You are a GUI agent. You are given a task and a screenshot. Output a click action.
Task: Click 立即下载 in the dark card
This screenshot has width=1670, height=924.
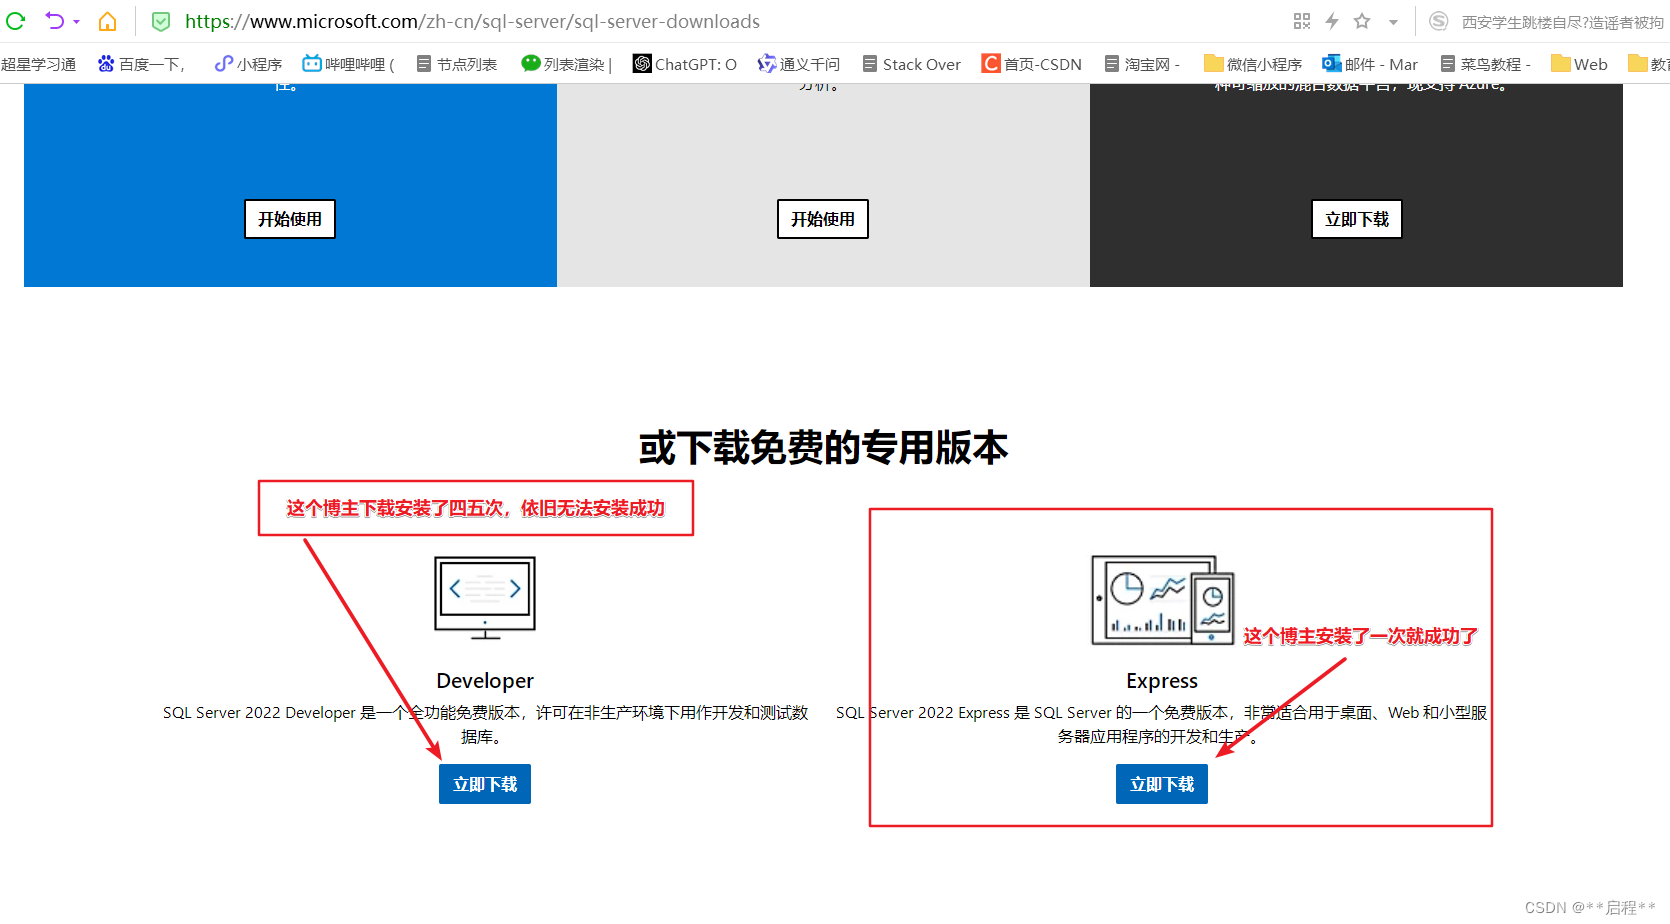pos(1357,219)
